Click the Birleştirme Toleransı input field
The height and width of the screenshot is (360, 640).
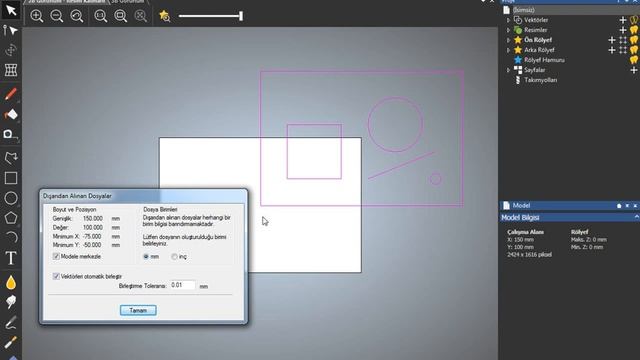coord(182,285)
